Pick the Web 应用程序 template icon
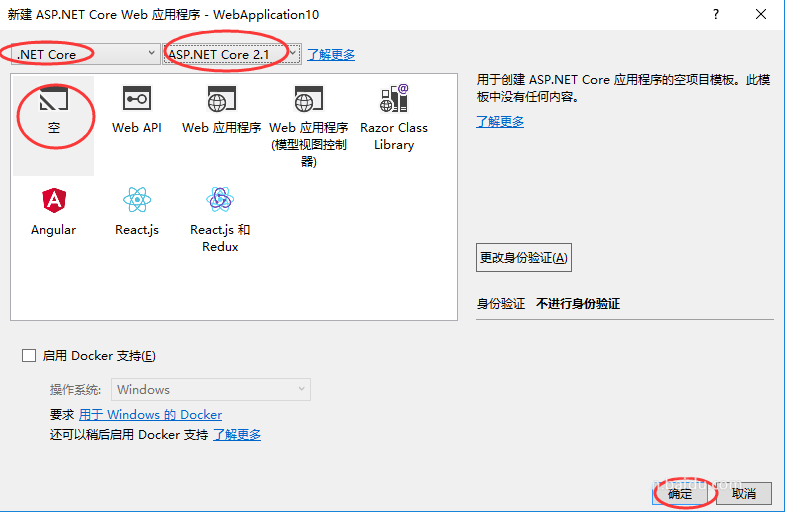Viewport: 785px width, 512px height. tap(221, 99)
